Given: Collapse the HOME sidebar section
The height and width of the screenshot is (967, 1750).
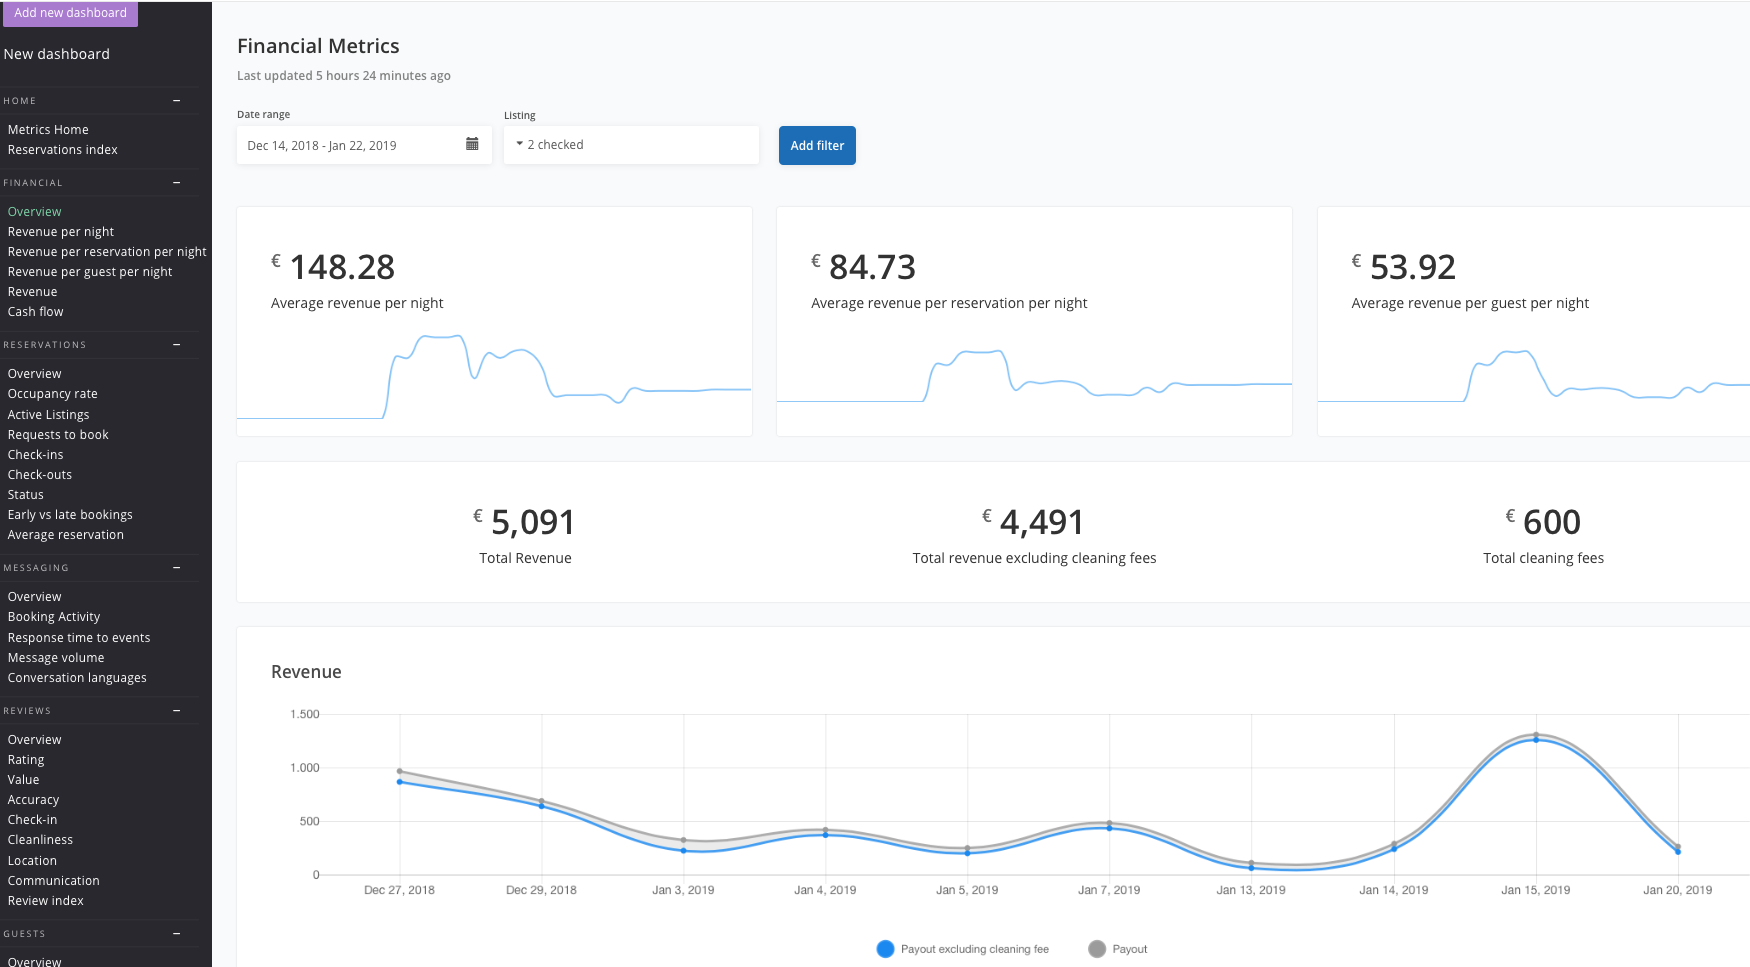Looking at the screenshot, I should [177, 101].
